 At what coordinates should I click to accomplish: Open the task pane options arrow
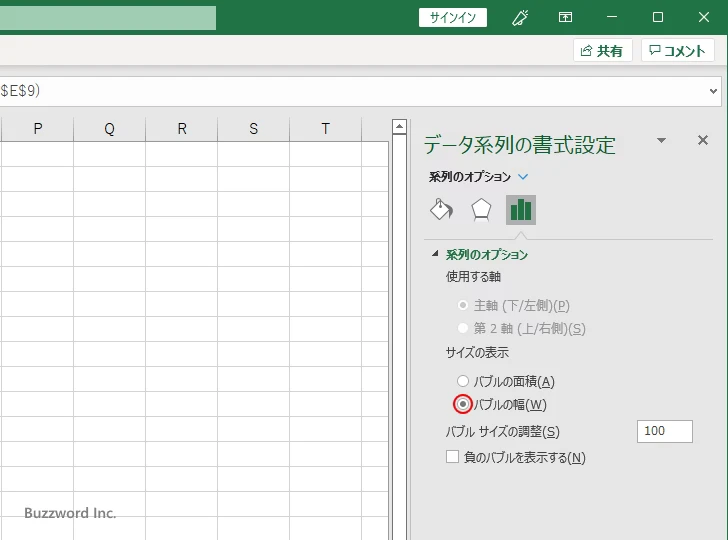pyautogui.click(x=661, y=141)
